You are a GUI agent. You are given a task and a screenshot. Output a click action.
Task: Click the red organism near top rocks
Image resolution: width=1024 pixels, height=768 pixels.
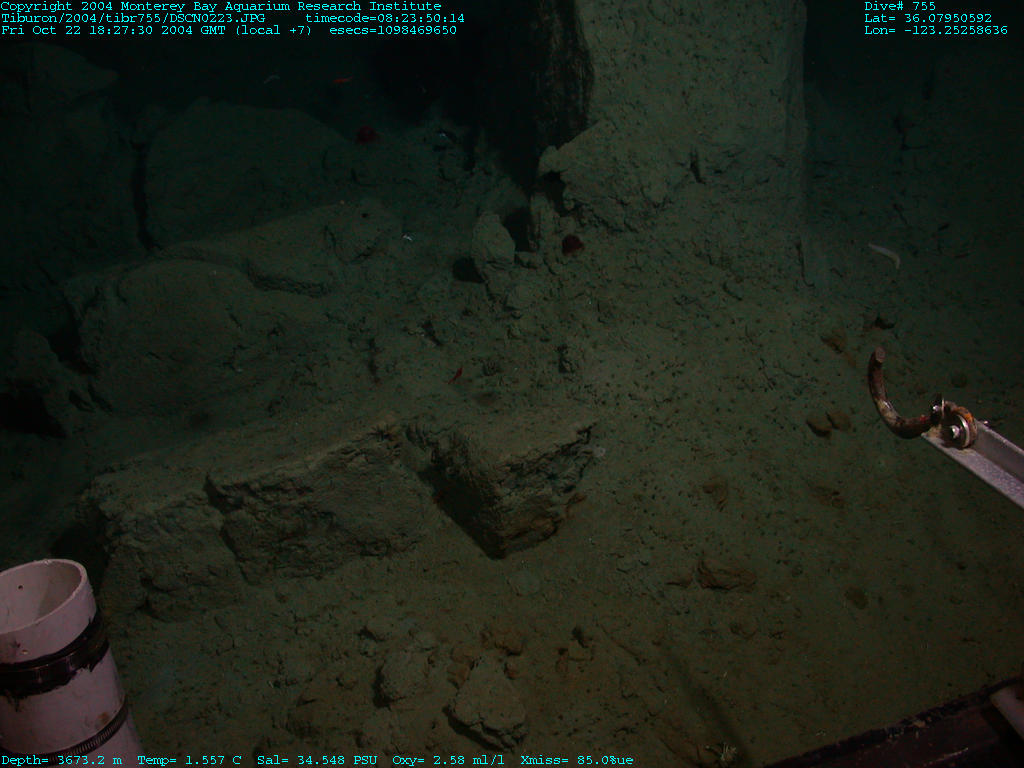[367, 133]
